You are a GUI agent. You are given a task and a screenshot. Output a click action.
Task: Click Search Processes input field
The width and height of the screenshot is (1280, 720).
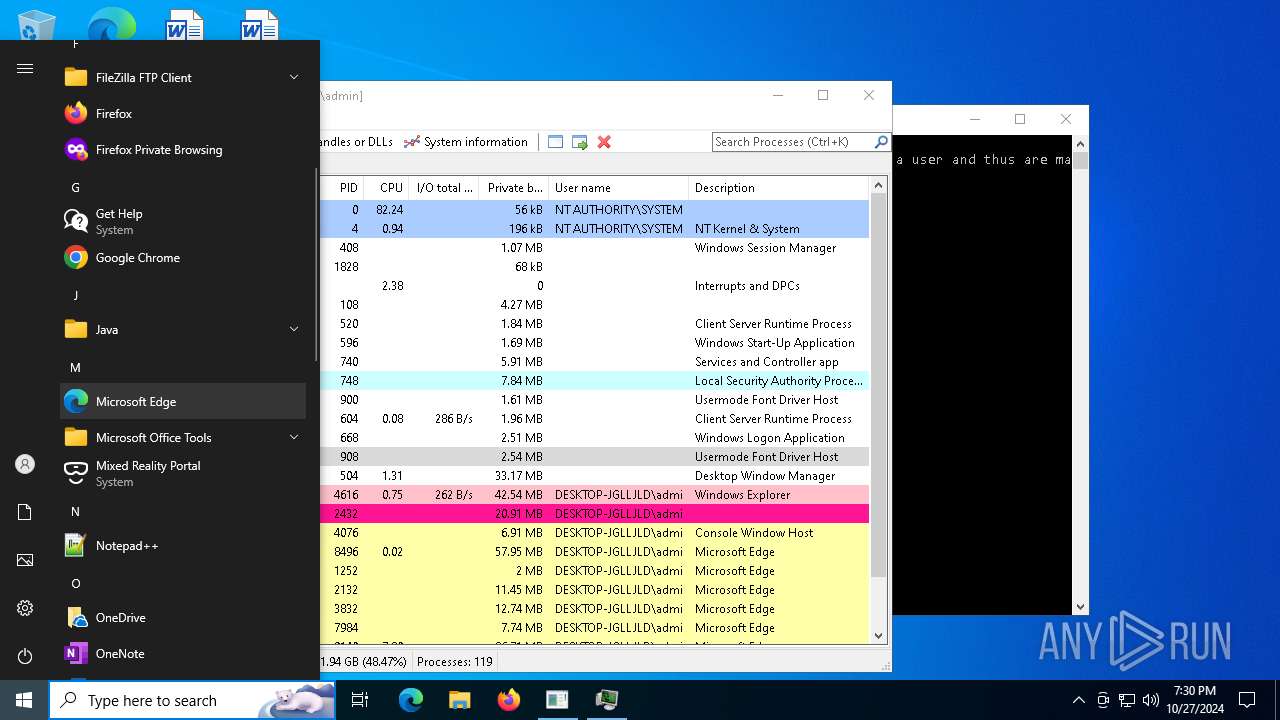tap(792, 142)
